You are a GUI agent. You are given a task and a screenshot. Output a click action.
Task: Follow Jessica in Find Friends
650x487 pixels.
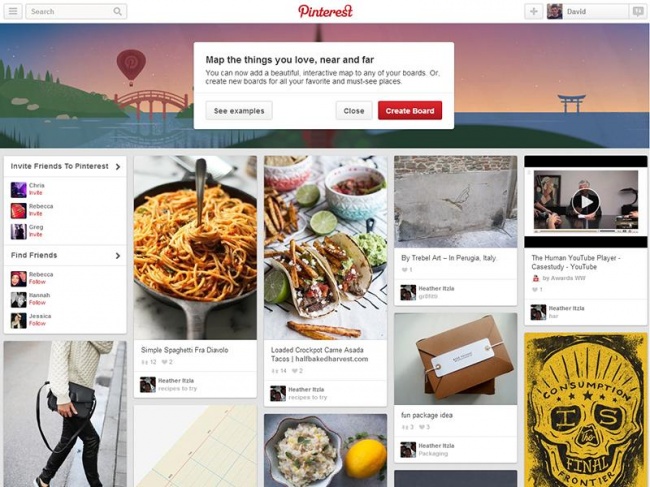tap(37, 323)
